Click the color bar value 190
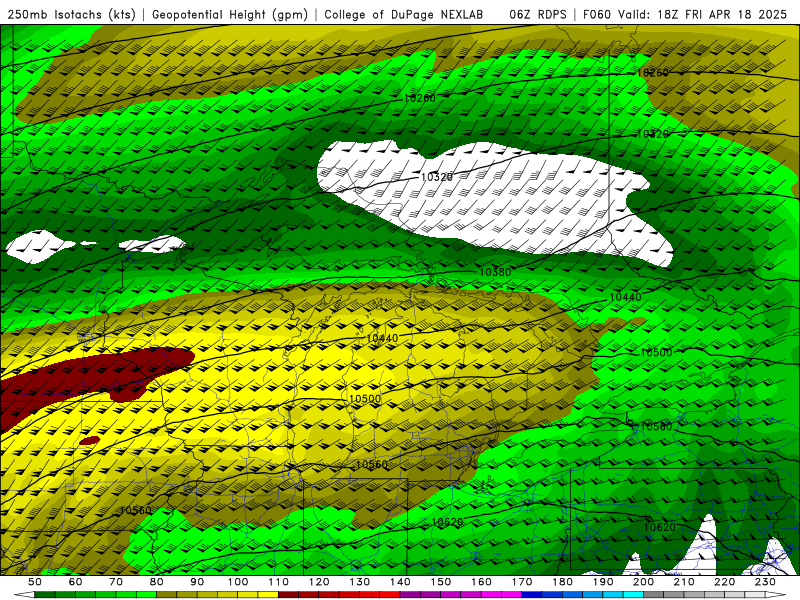 pos(603,582)
